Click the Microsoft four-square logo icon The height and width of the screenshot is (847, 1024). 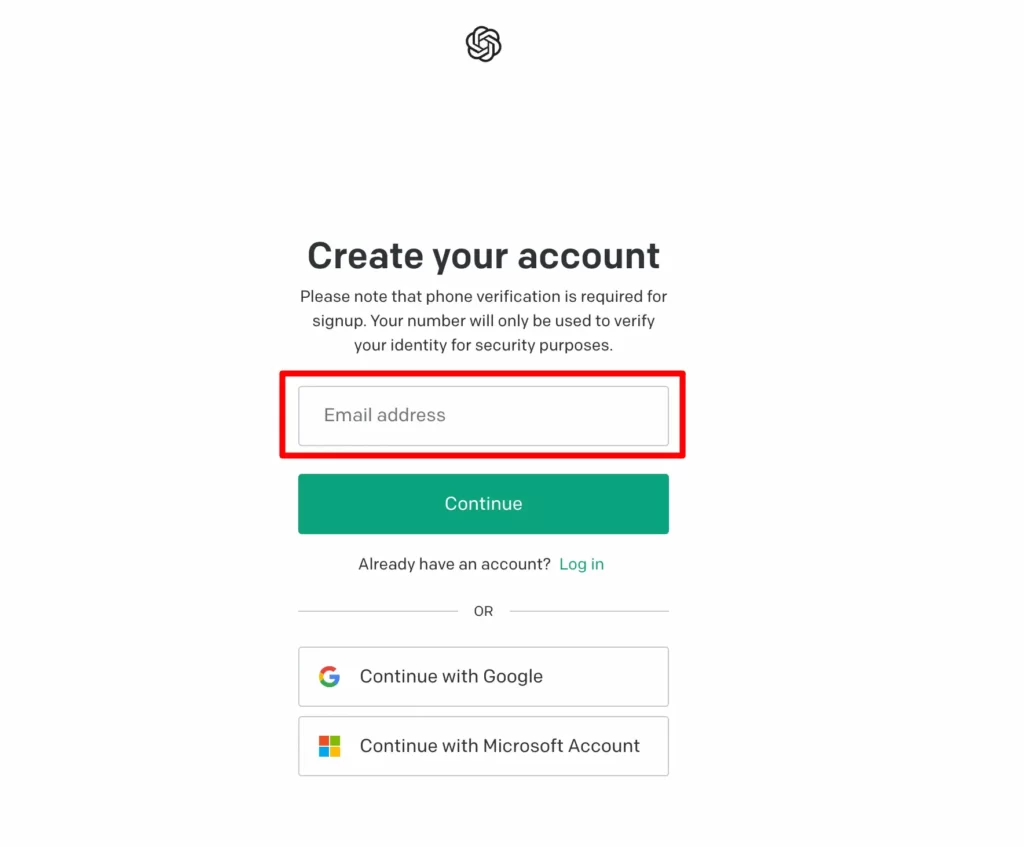[x=329, y=746]
